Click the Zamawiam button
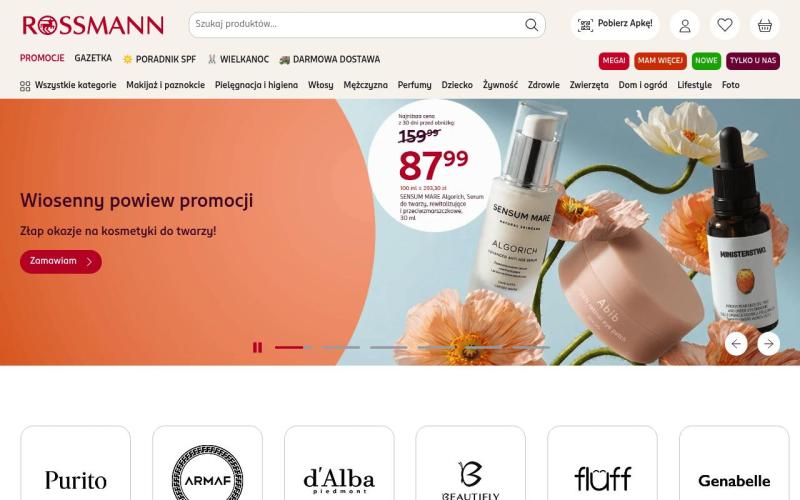800x500 pixels. coord(61,262)
